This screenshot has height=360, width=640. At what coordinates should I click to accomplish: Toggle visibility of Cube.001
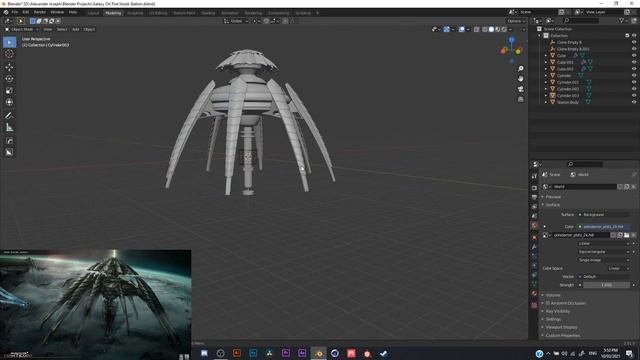point(634,62)
